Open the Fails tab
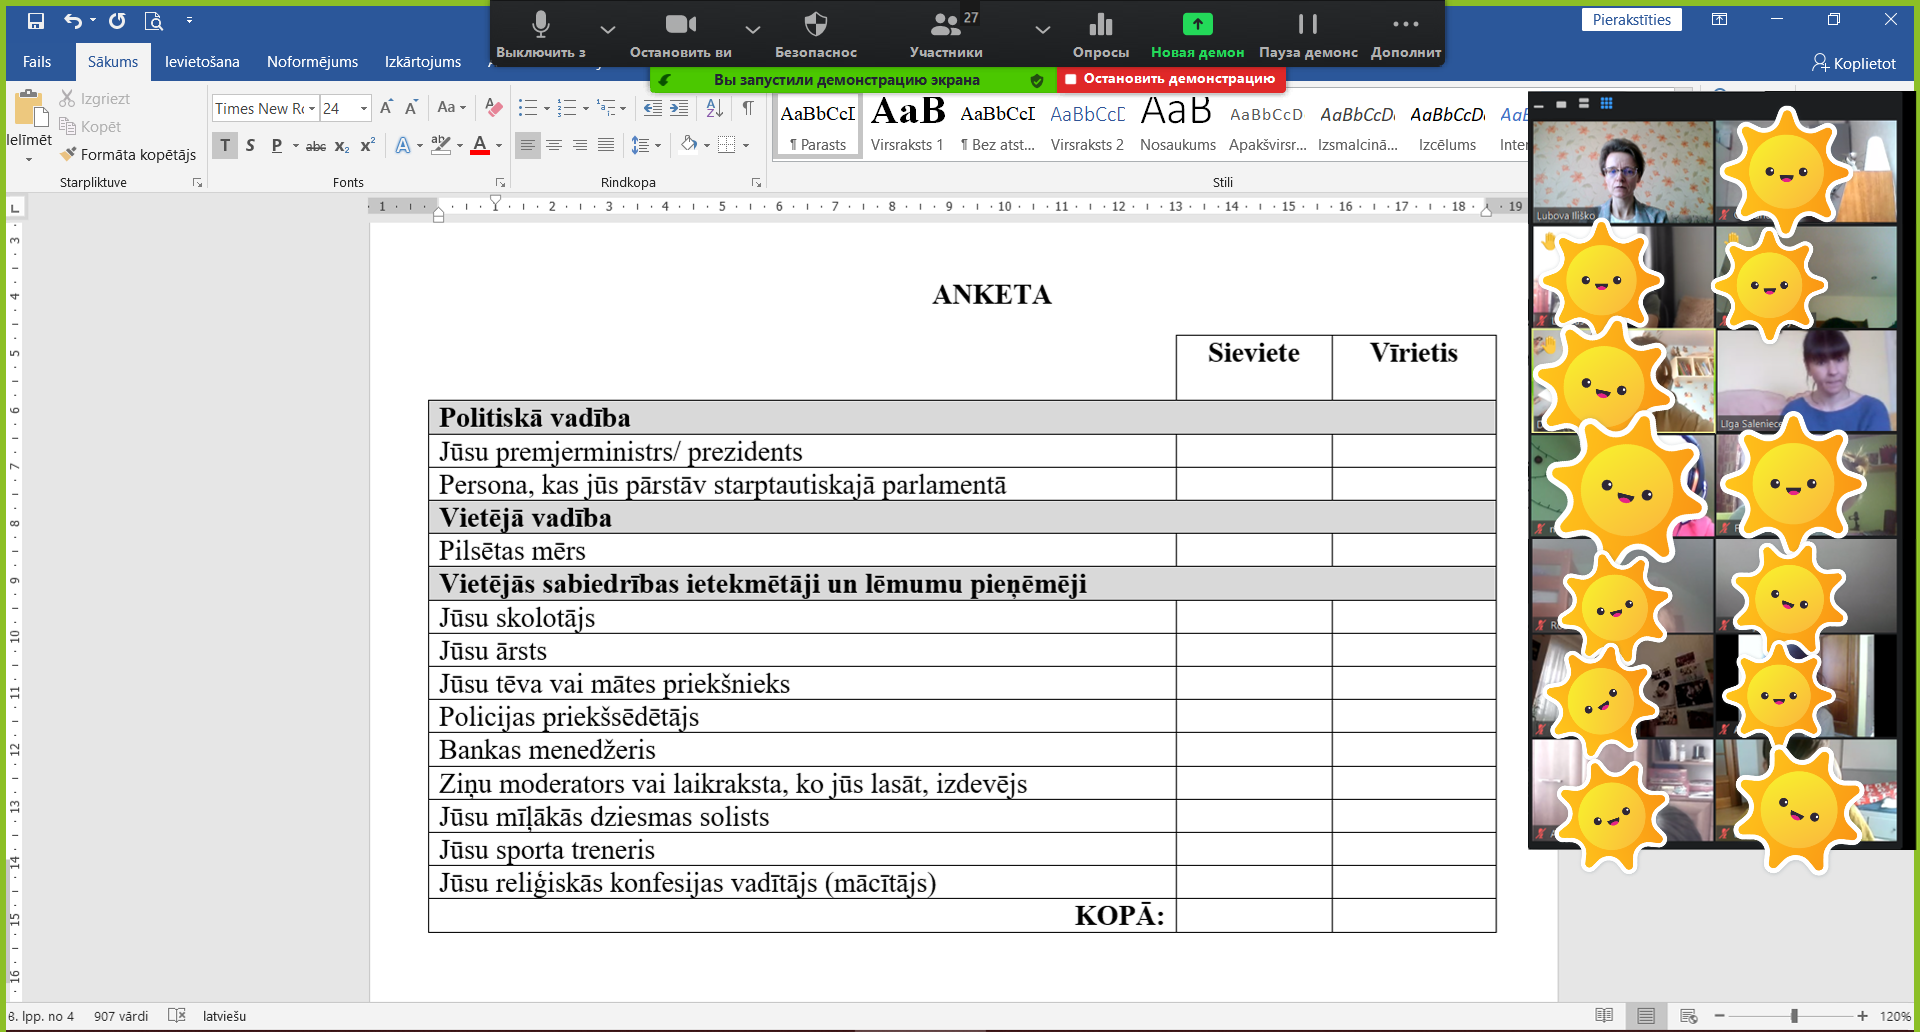1920x1032 pixels. click(37, 62)
